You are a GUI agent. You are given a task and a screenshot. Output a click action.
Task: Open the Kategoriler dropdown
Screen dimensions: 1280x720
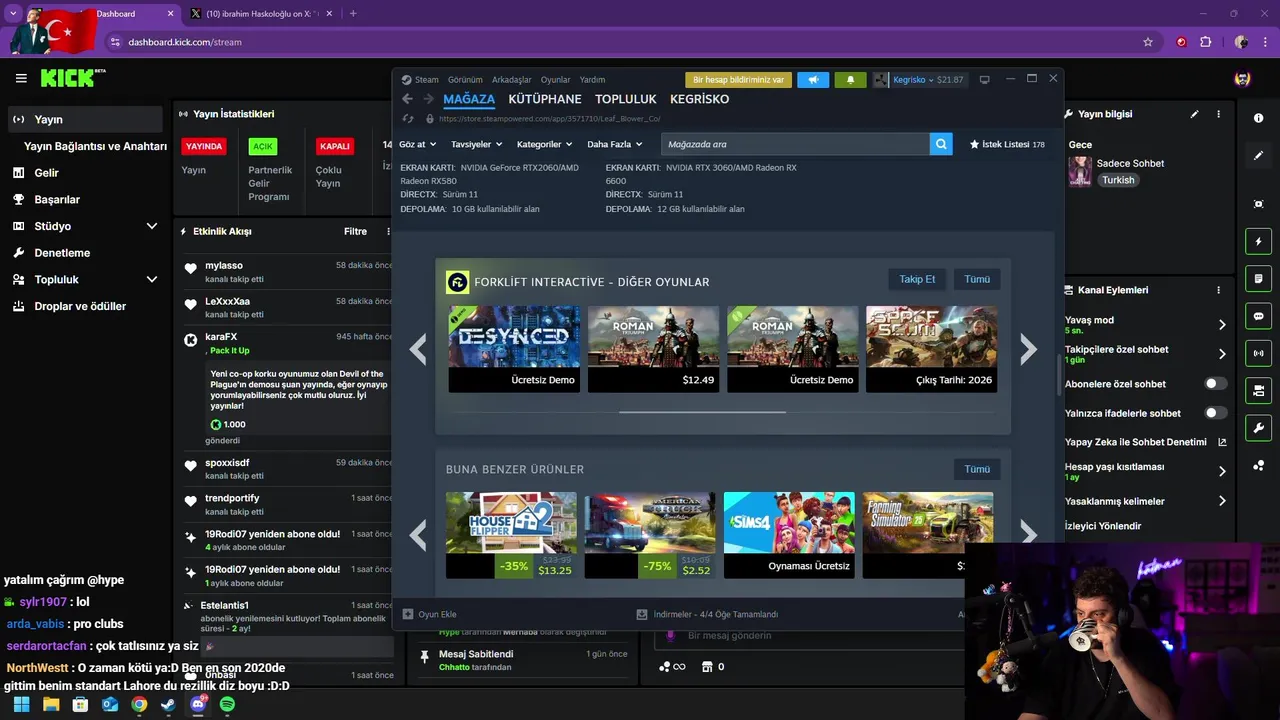pos(545,144)
